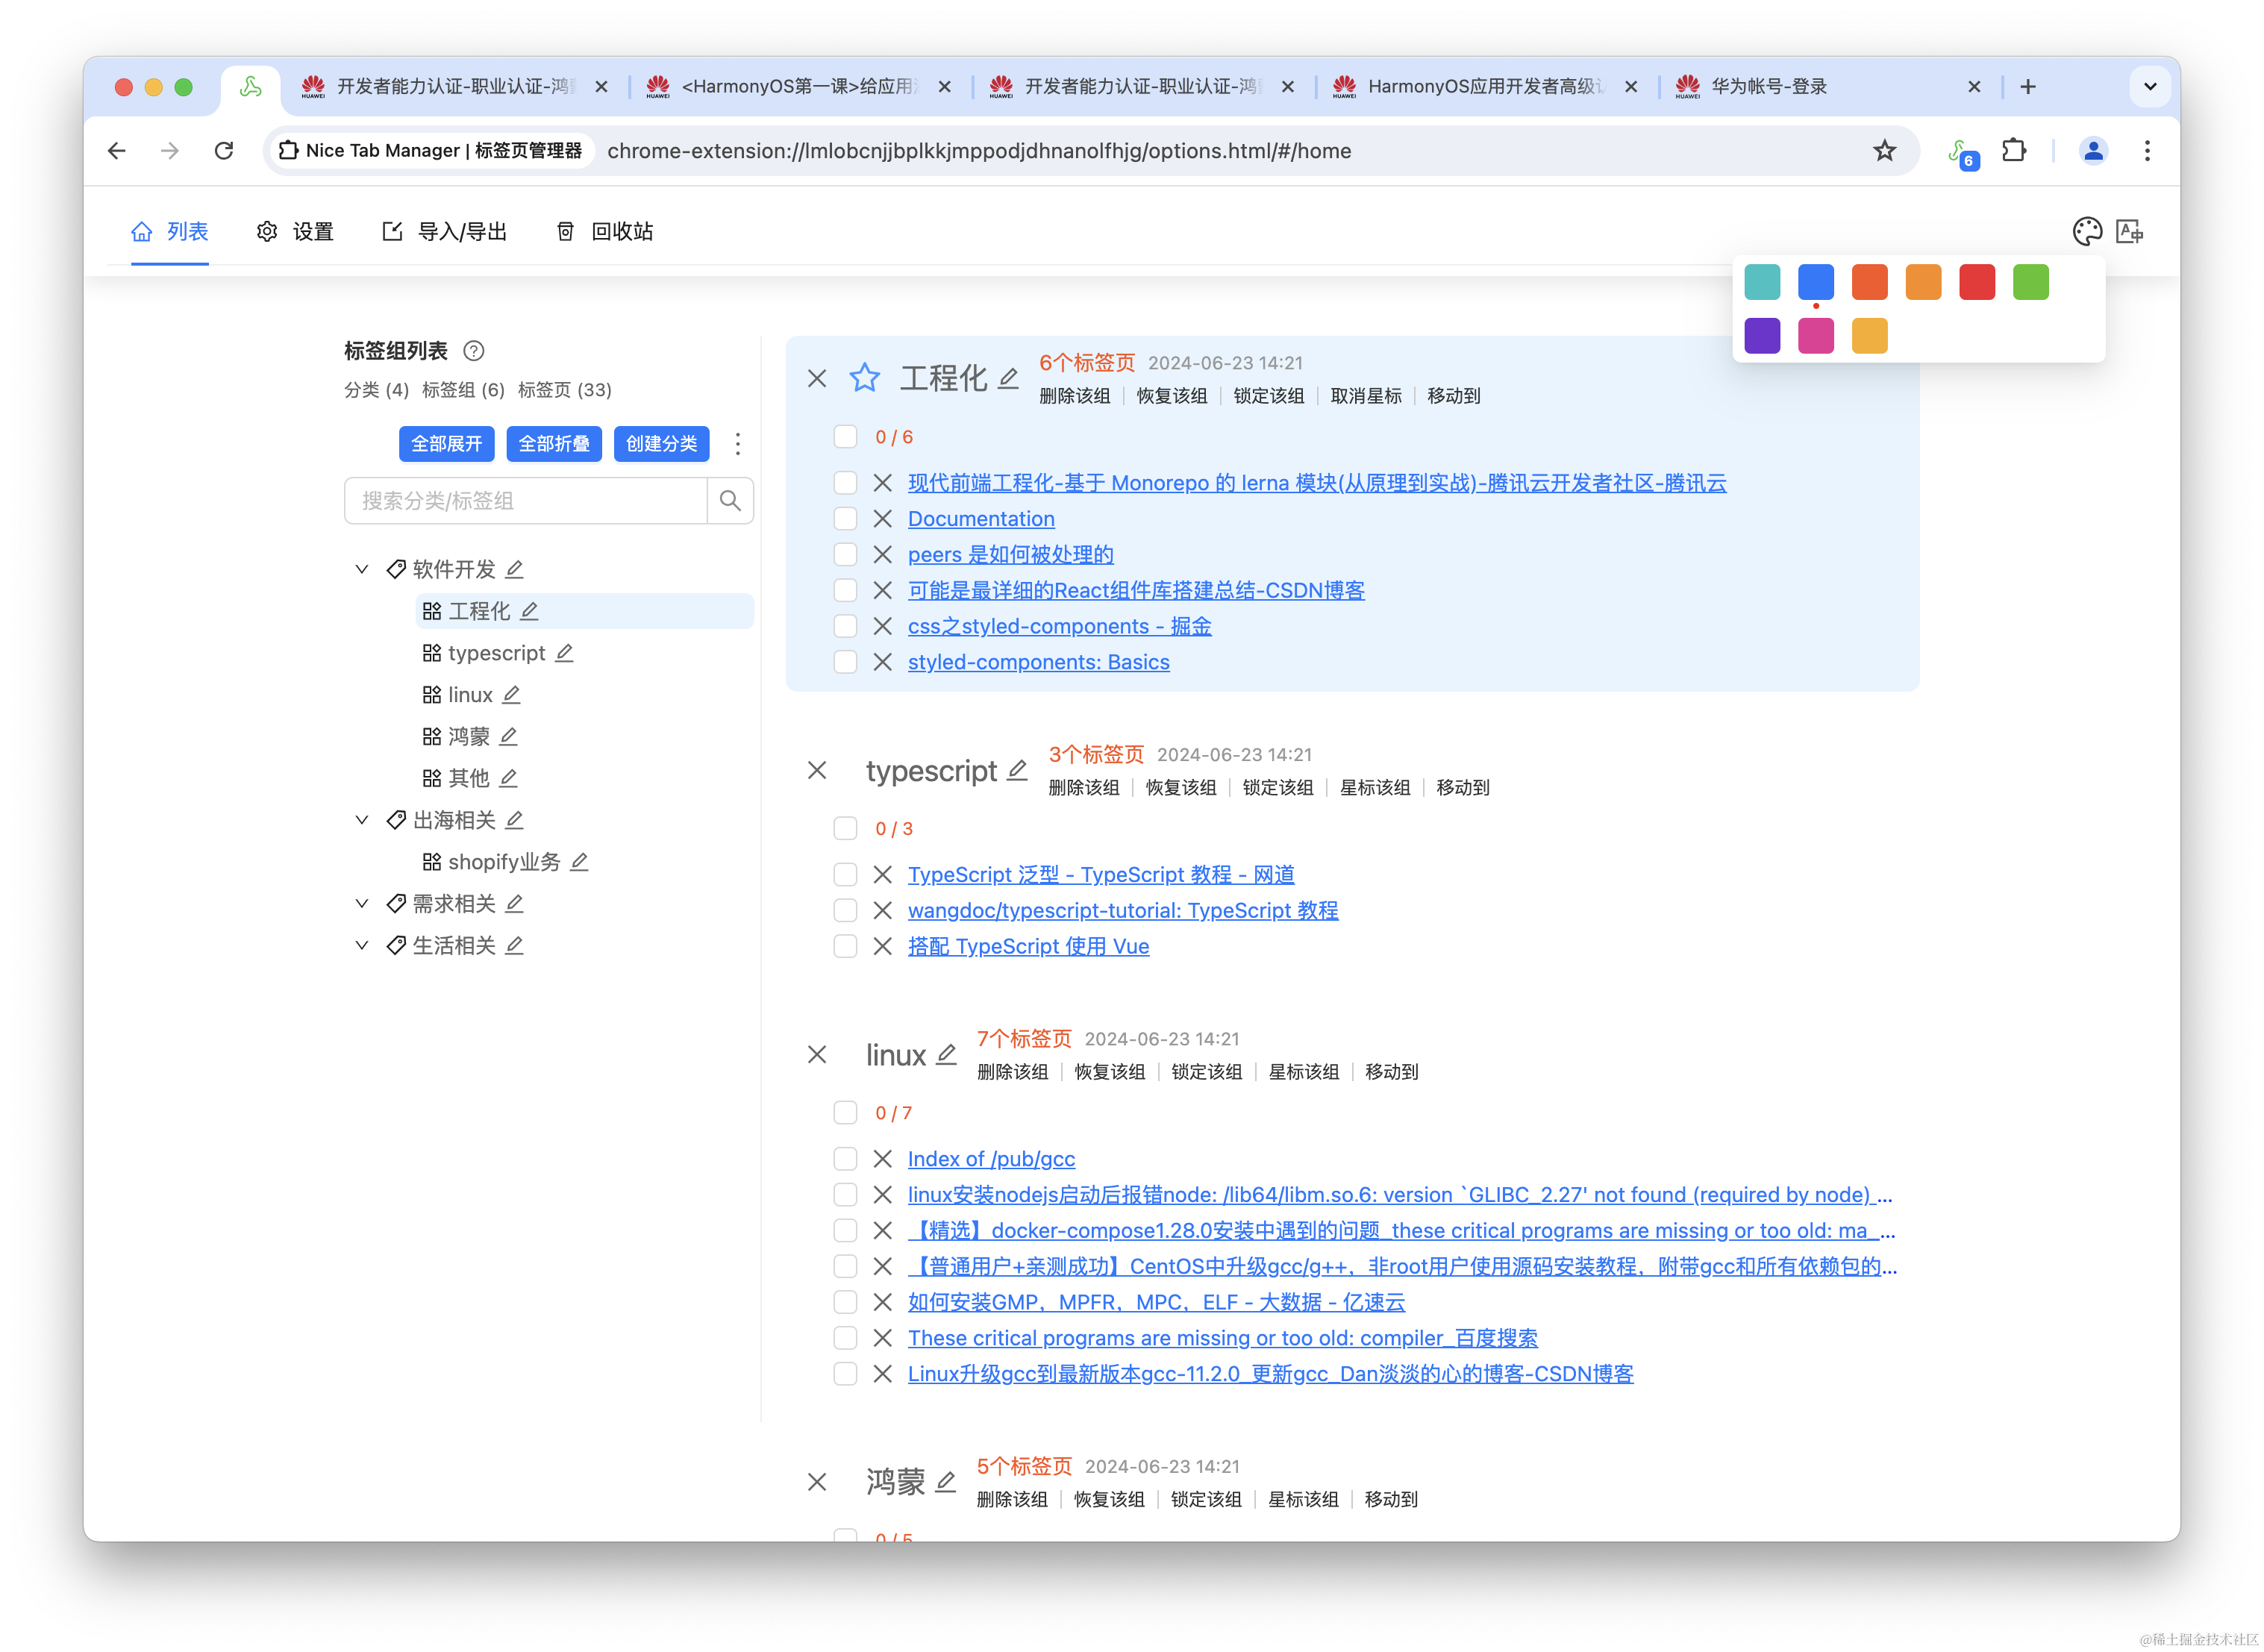Expand the 生活相关 category chevron
Screen dimensions: 2264x1652
tap(362, 945)
